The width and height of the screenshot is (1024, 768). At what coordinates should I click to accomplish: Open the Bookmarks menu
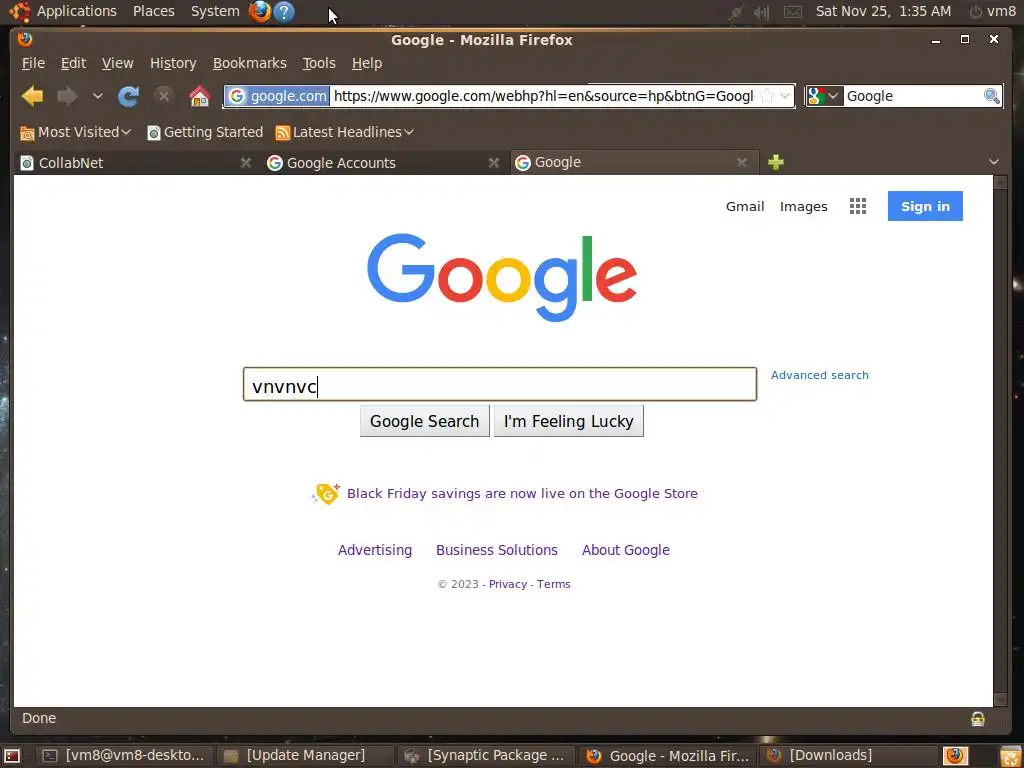(x=249, y=63)
